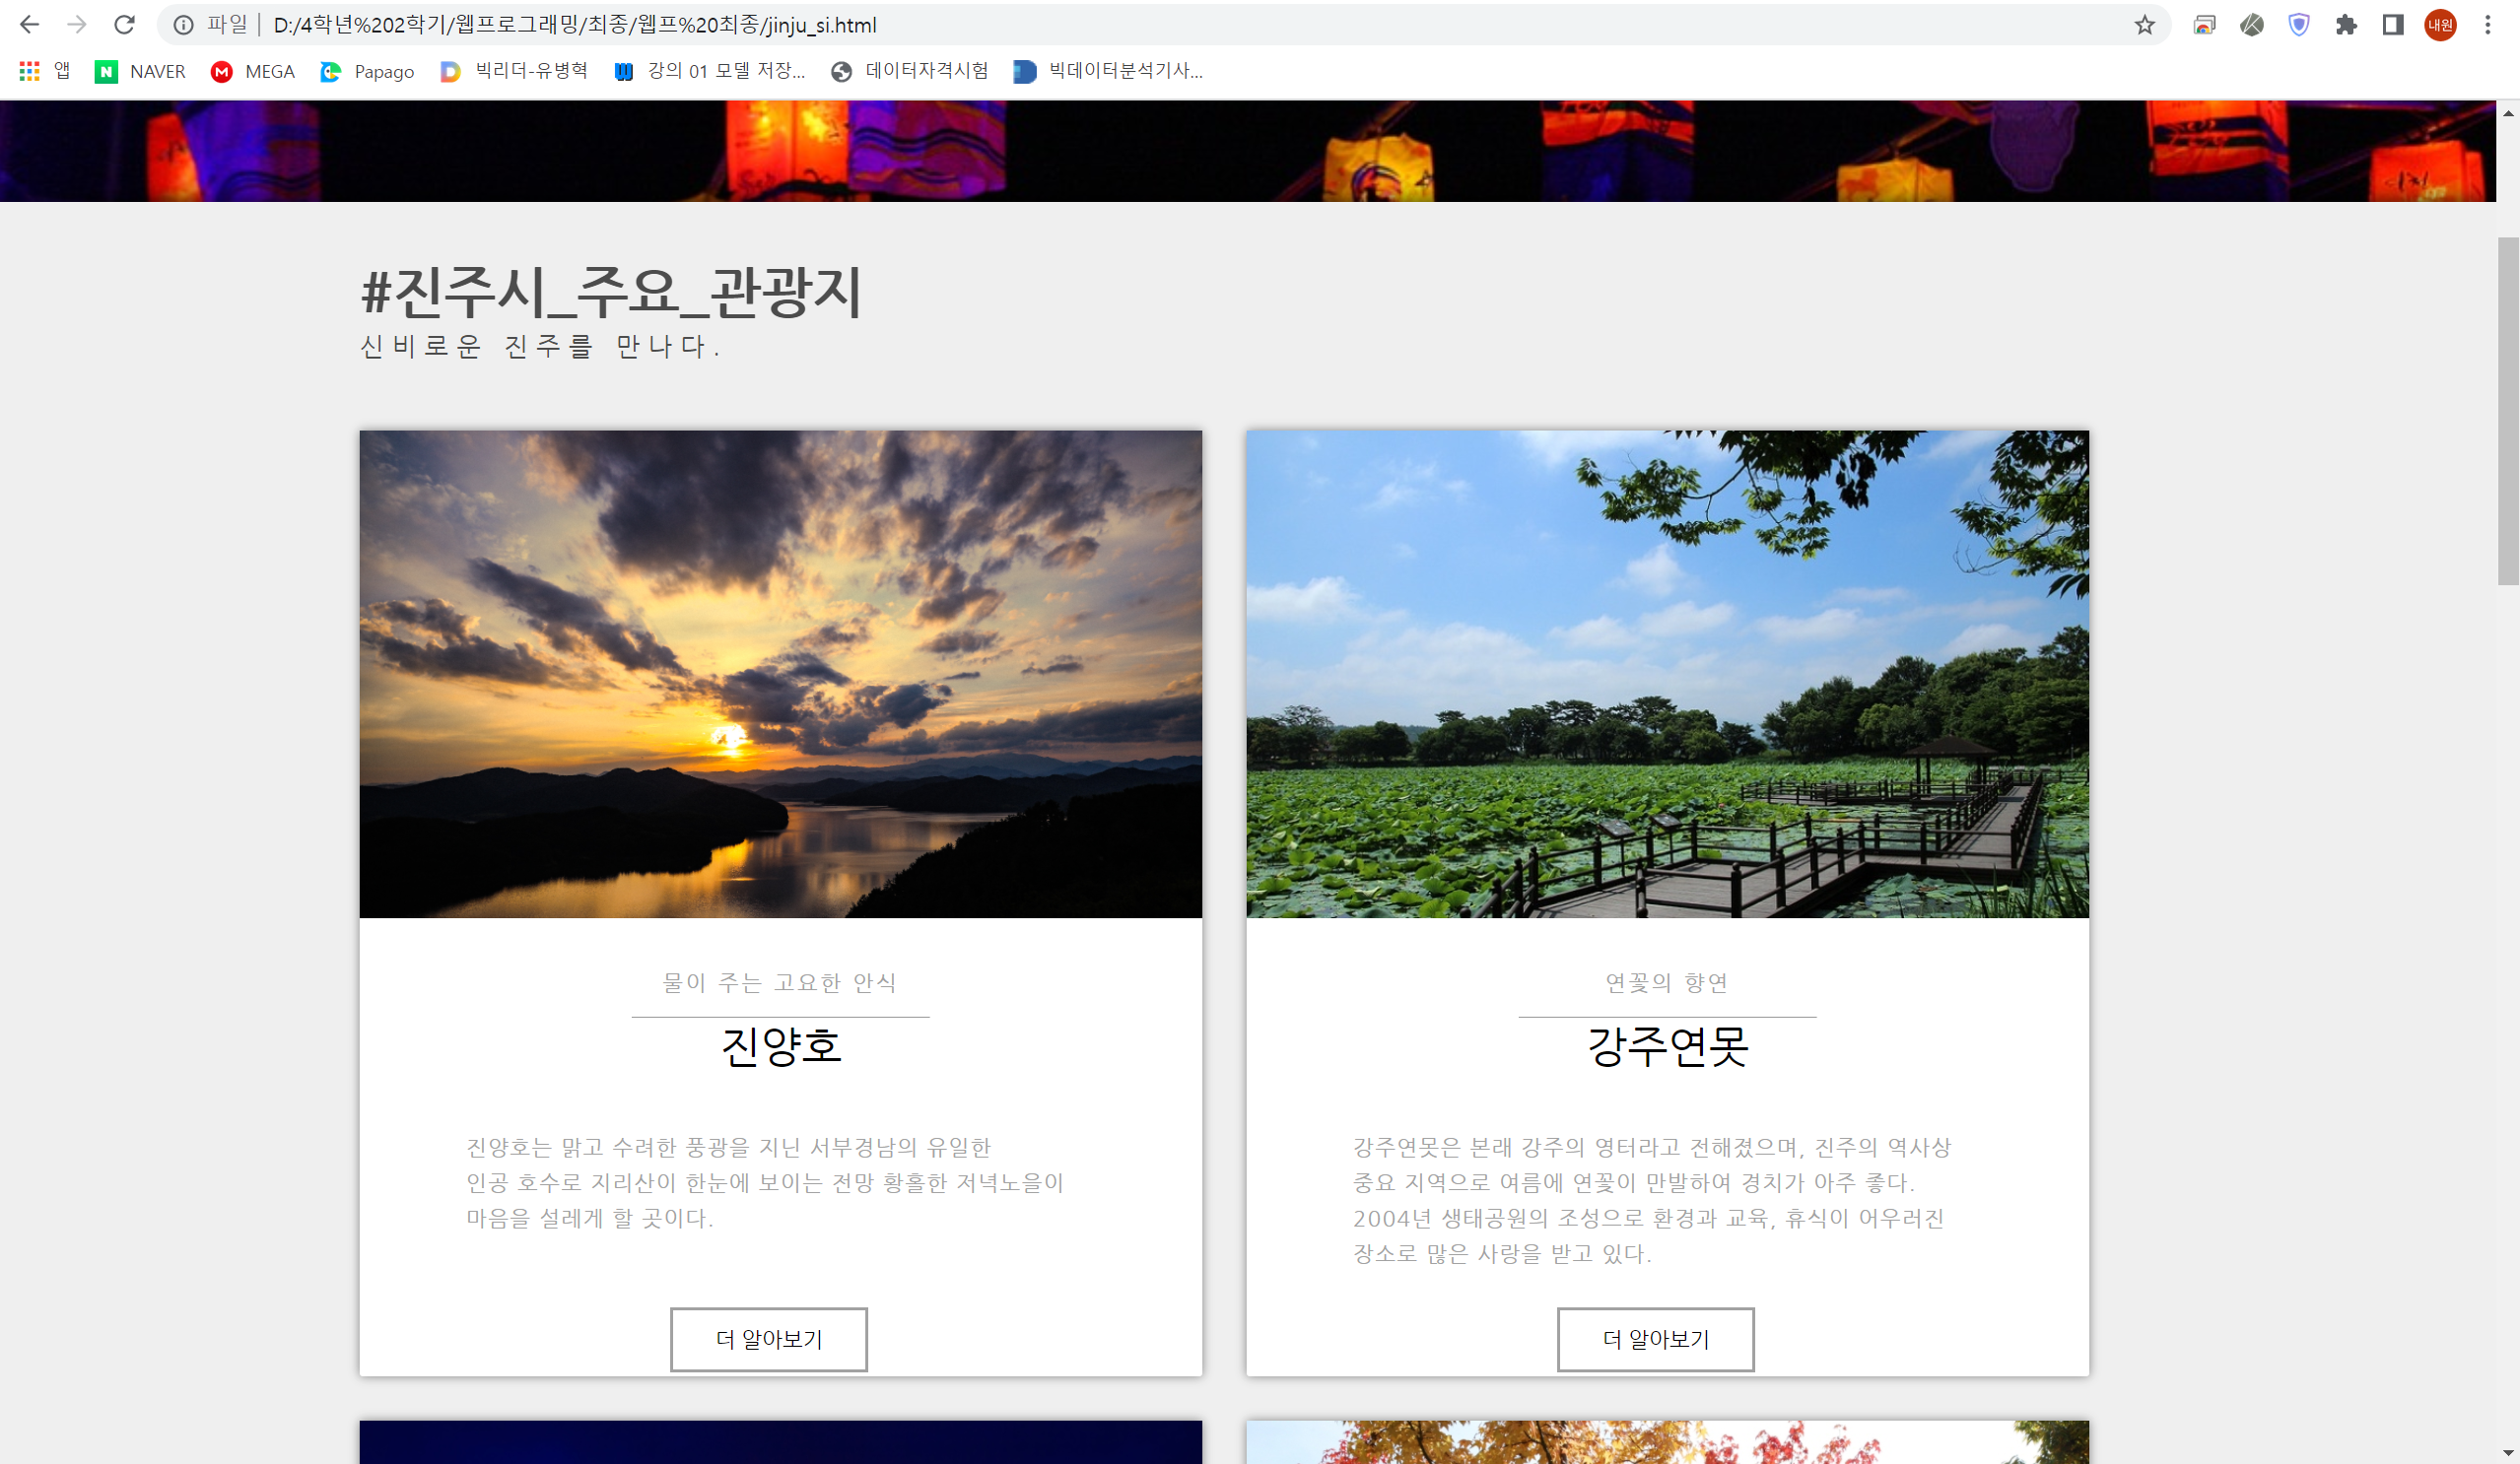Screen dimensions: 2520x1464
Task: Open Chrome three-dot menu
Action: pyautogui.click(x=2488, y=25)
